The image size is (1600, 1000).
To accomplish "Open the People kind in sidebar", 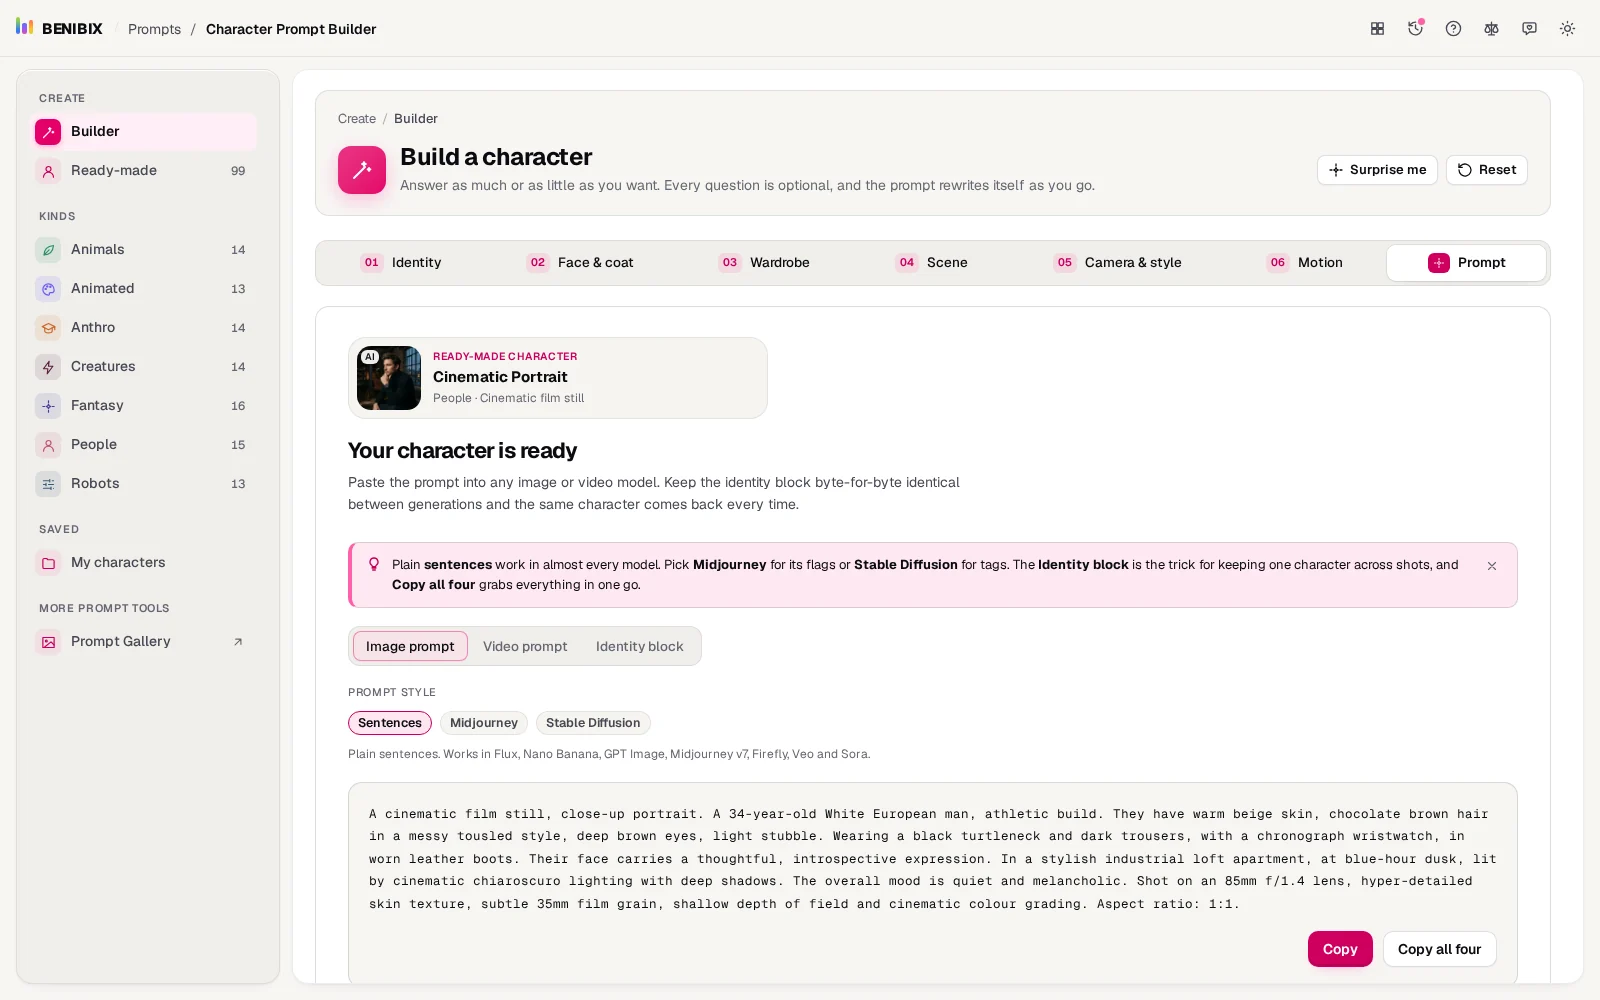I will click(x=145, y=445).
